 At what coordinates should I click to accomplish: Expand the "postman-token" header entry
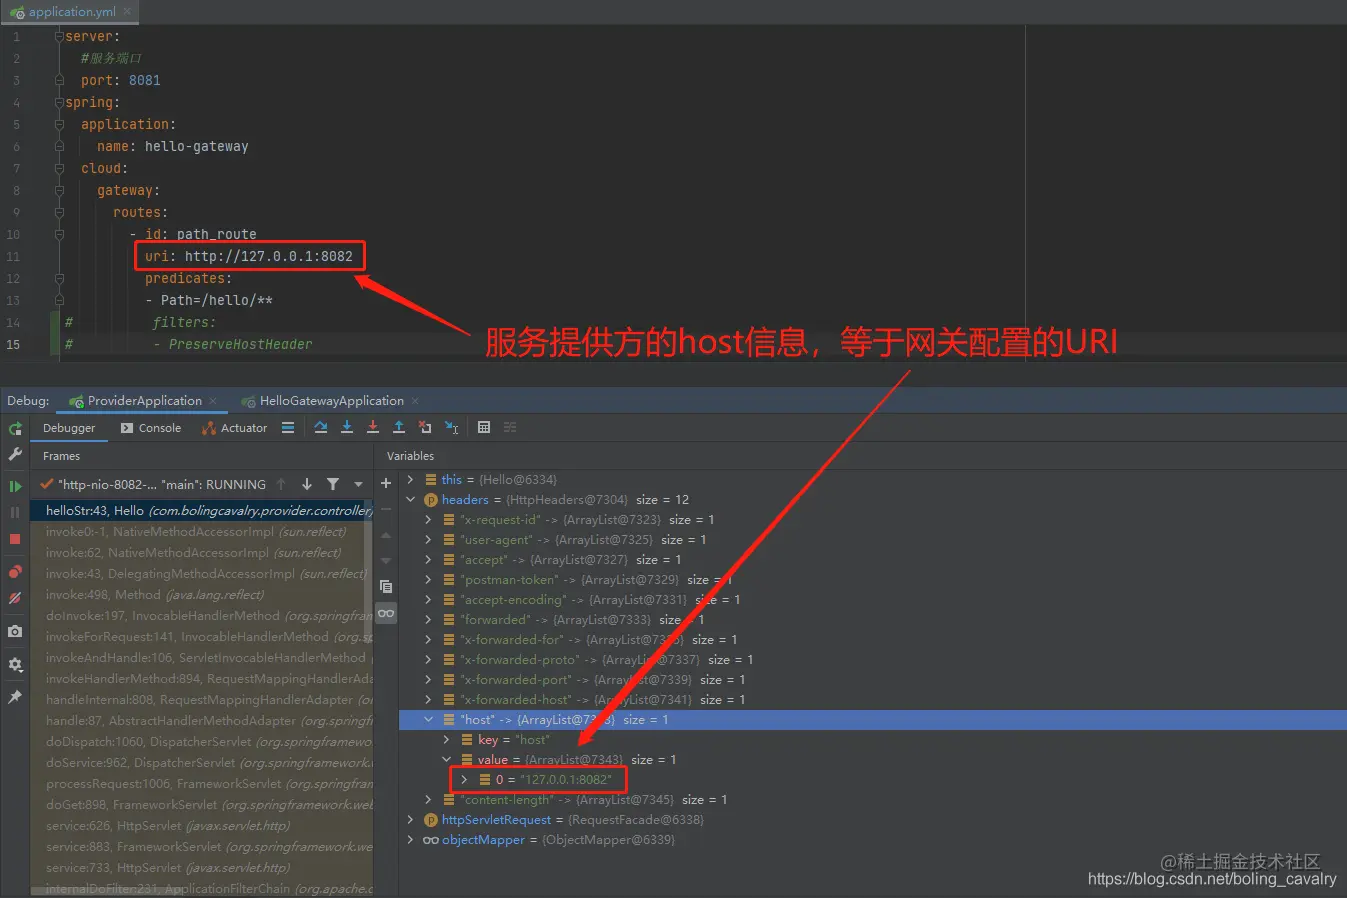tap(428, 580)
